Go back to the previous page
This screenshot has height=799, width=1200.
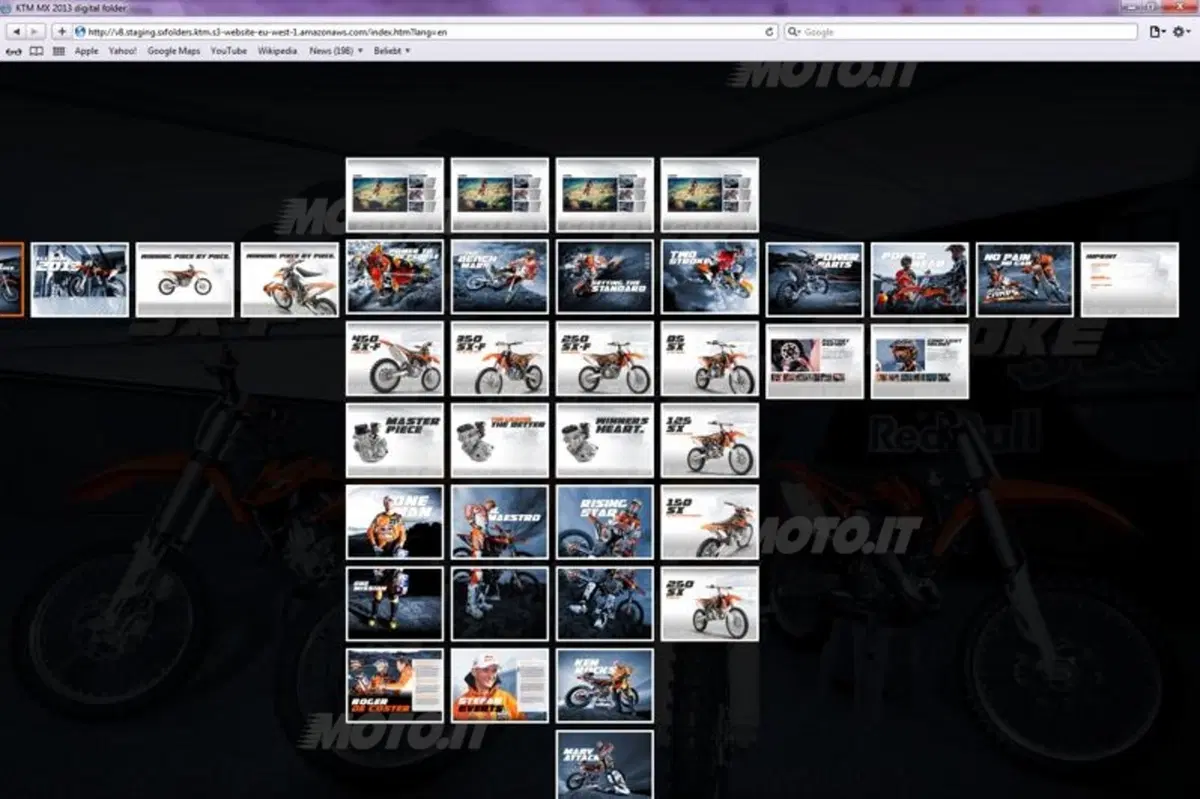(16, 32)
